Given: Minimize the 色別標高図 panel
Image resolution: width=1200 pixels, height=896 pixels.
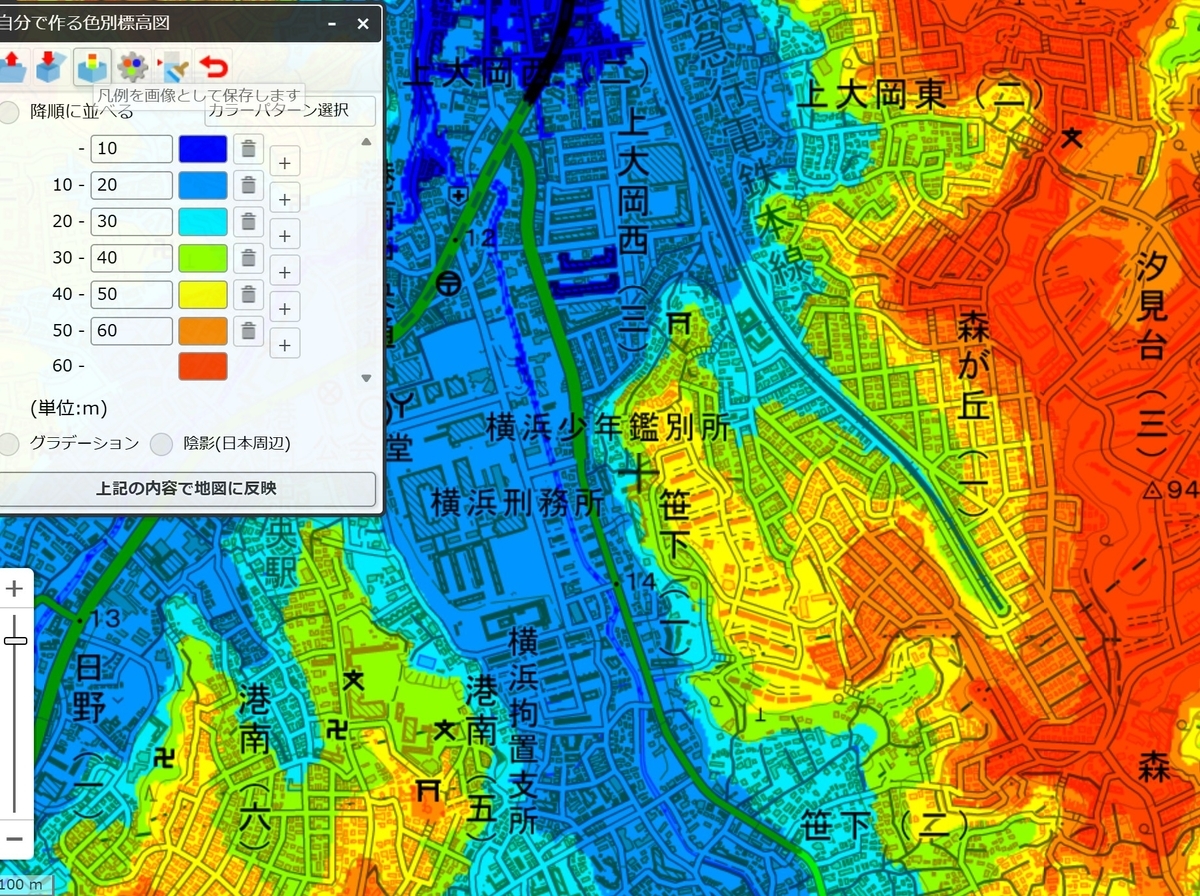Looking at the screenshot, I should pyautogui.click(x=331, y=21).
